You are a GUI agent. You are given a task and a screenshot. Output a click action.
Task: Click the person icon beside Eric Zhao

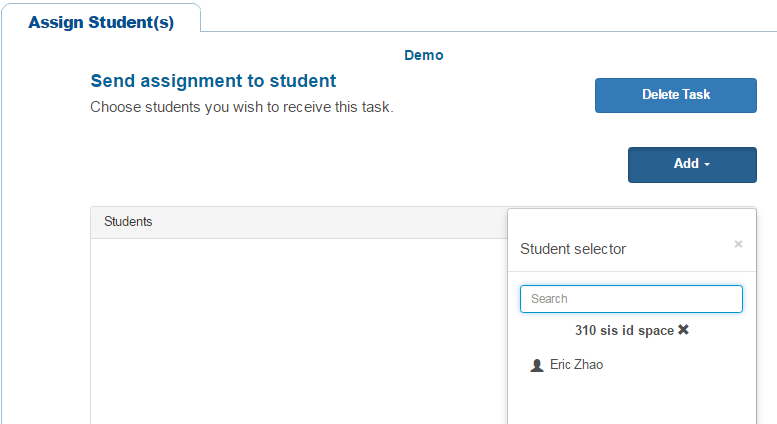point(536,366)
